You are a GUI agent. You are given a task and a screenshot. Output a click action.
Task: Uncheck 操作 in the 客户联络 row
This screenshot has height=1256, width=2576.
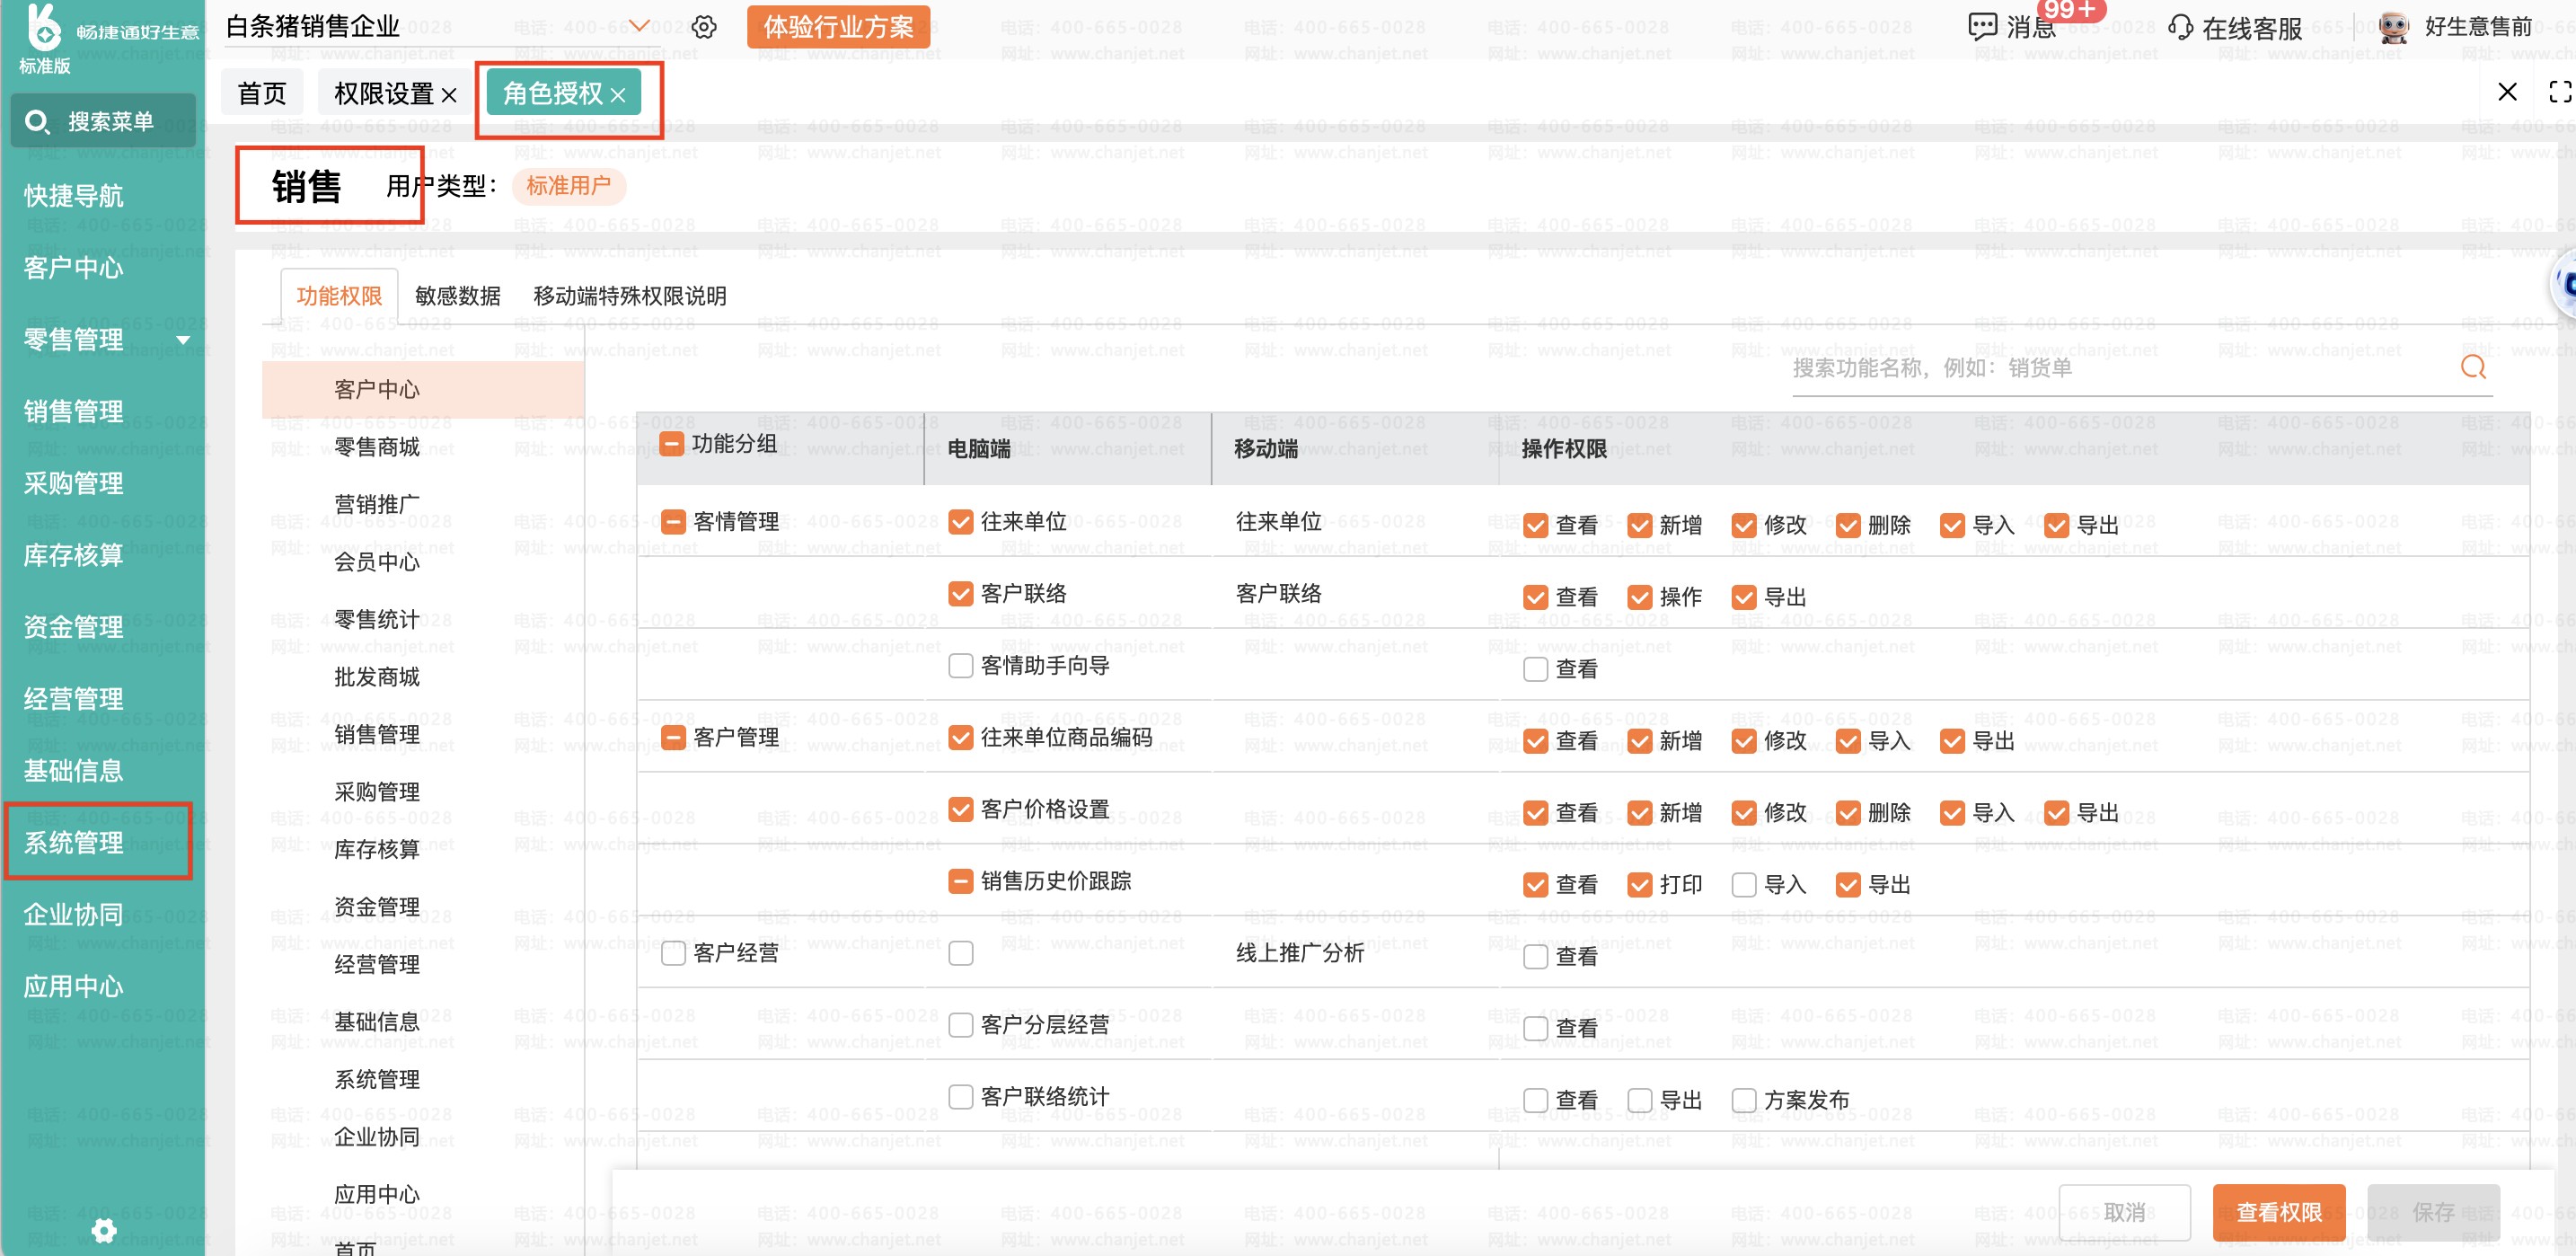[x=1640, y=597]
